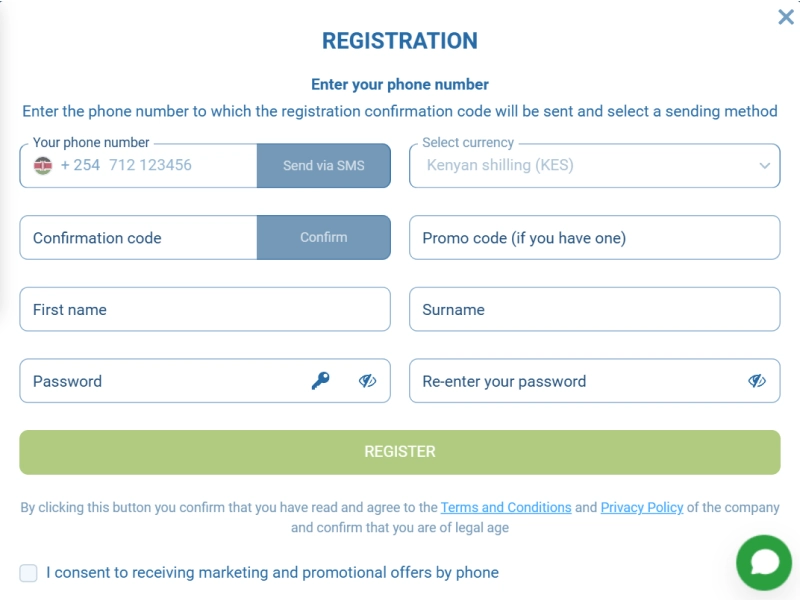Click the First name text box
800x600 pixels.
click(x=205, y=309)
